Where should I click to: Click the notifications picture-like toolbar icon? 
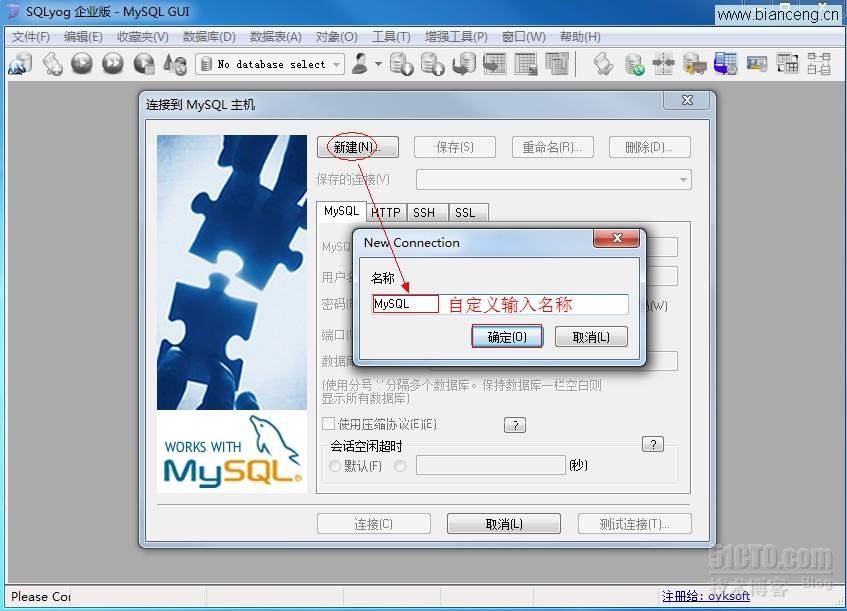pos(757,64)
